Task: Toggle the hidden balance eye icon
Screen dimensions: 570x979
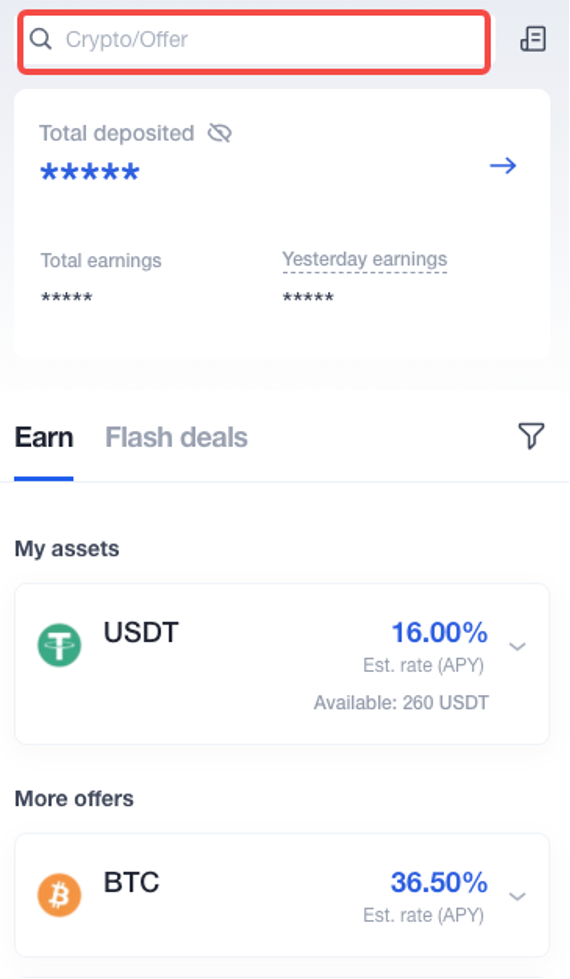Action: pyautogui.click(x=220, y=133)
